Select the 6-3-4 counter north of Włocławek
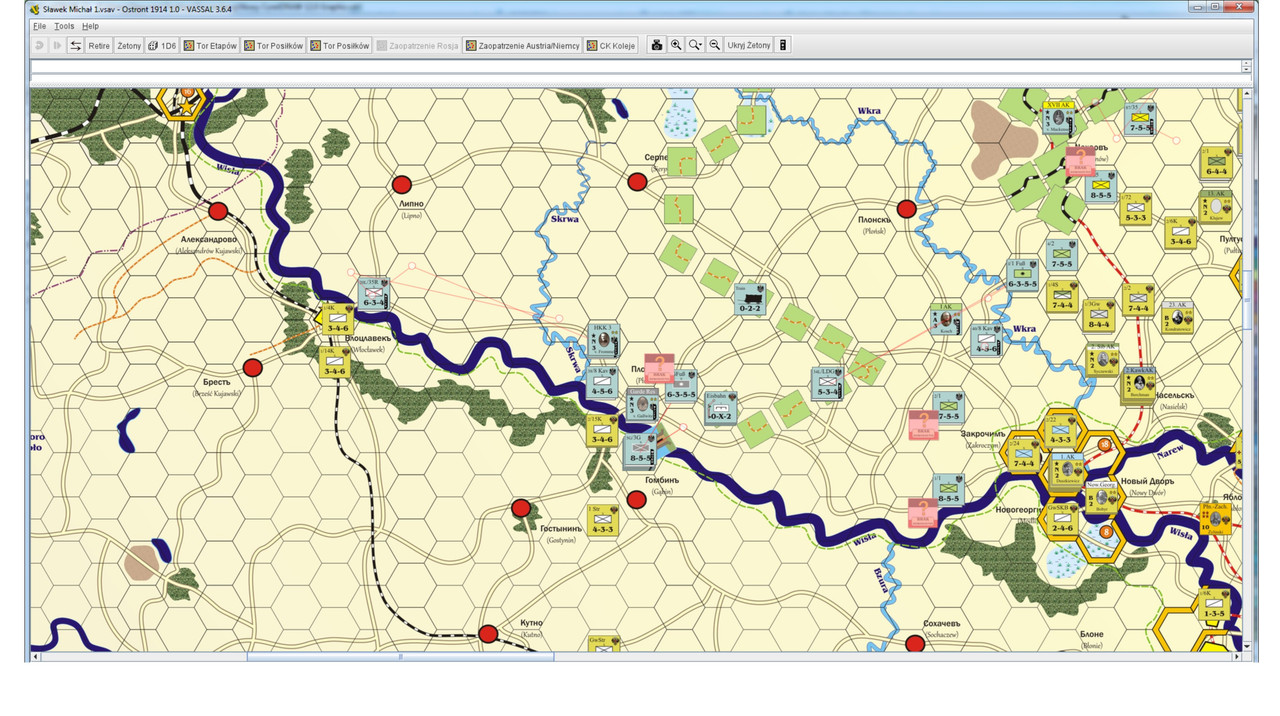The image size is (1280, 716). point(372,293)
